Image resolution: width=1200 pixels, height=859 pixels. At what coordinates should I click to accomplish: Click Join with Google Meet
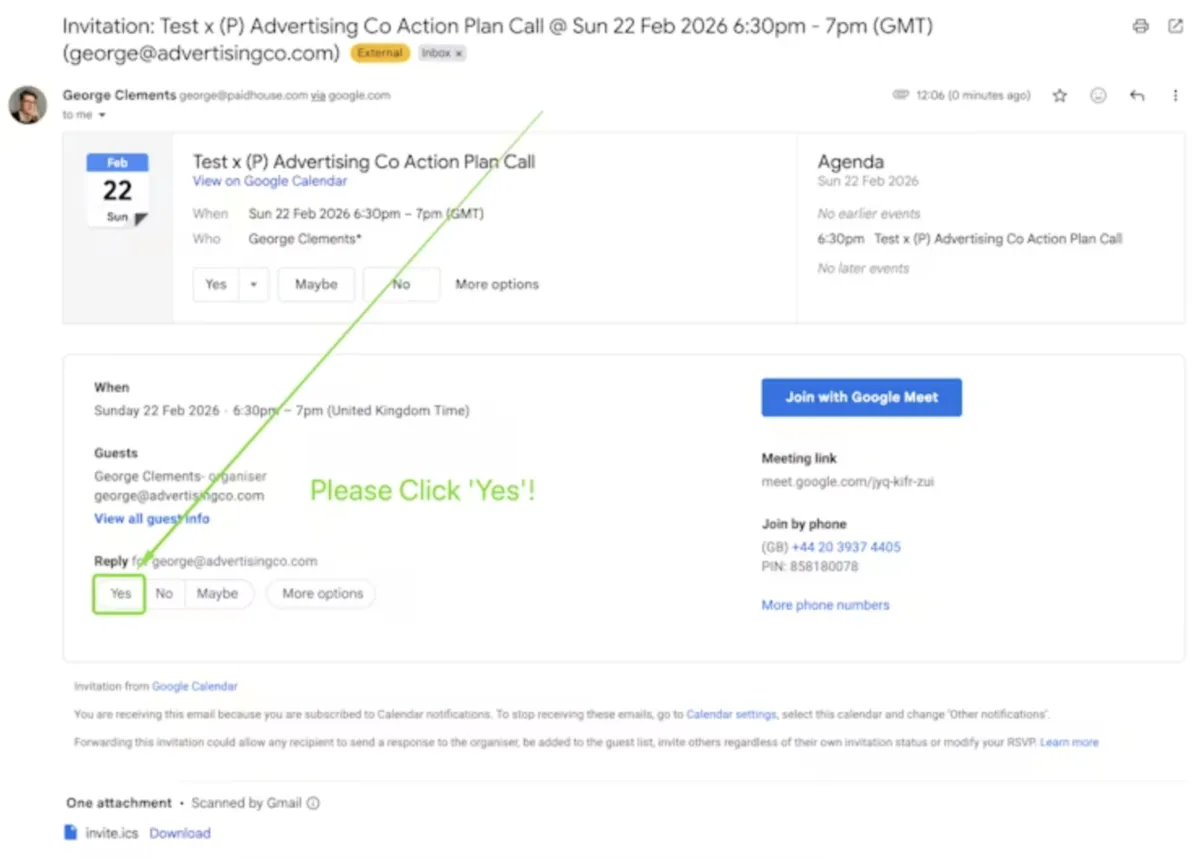(861, 397)
